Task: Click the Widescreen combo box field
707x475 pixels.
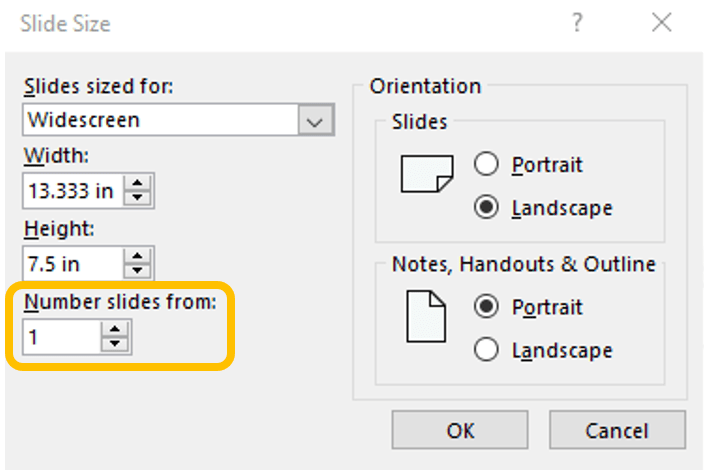Action: (160, 120)
